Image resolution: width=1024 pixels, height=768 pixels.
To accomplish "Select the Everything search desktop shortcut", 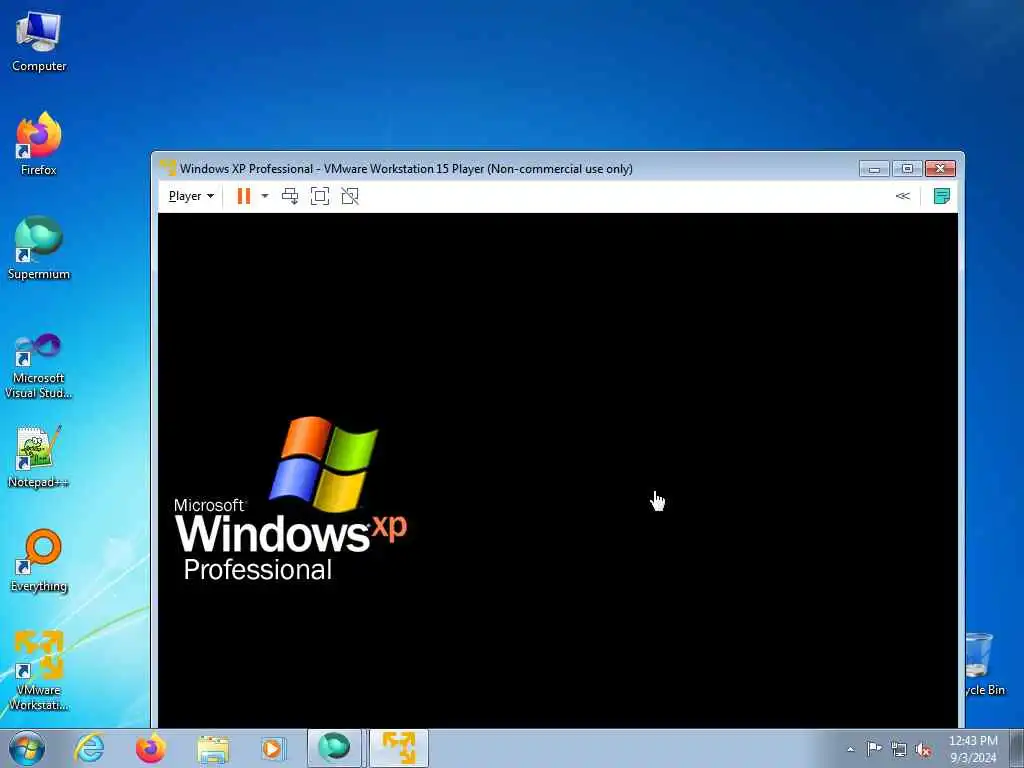I will [x=39, y=560].
